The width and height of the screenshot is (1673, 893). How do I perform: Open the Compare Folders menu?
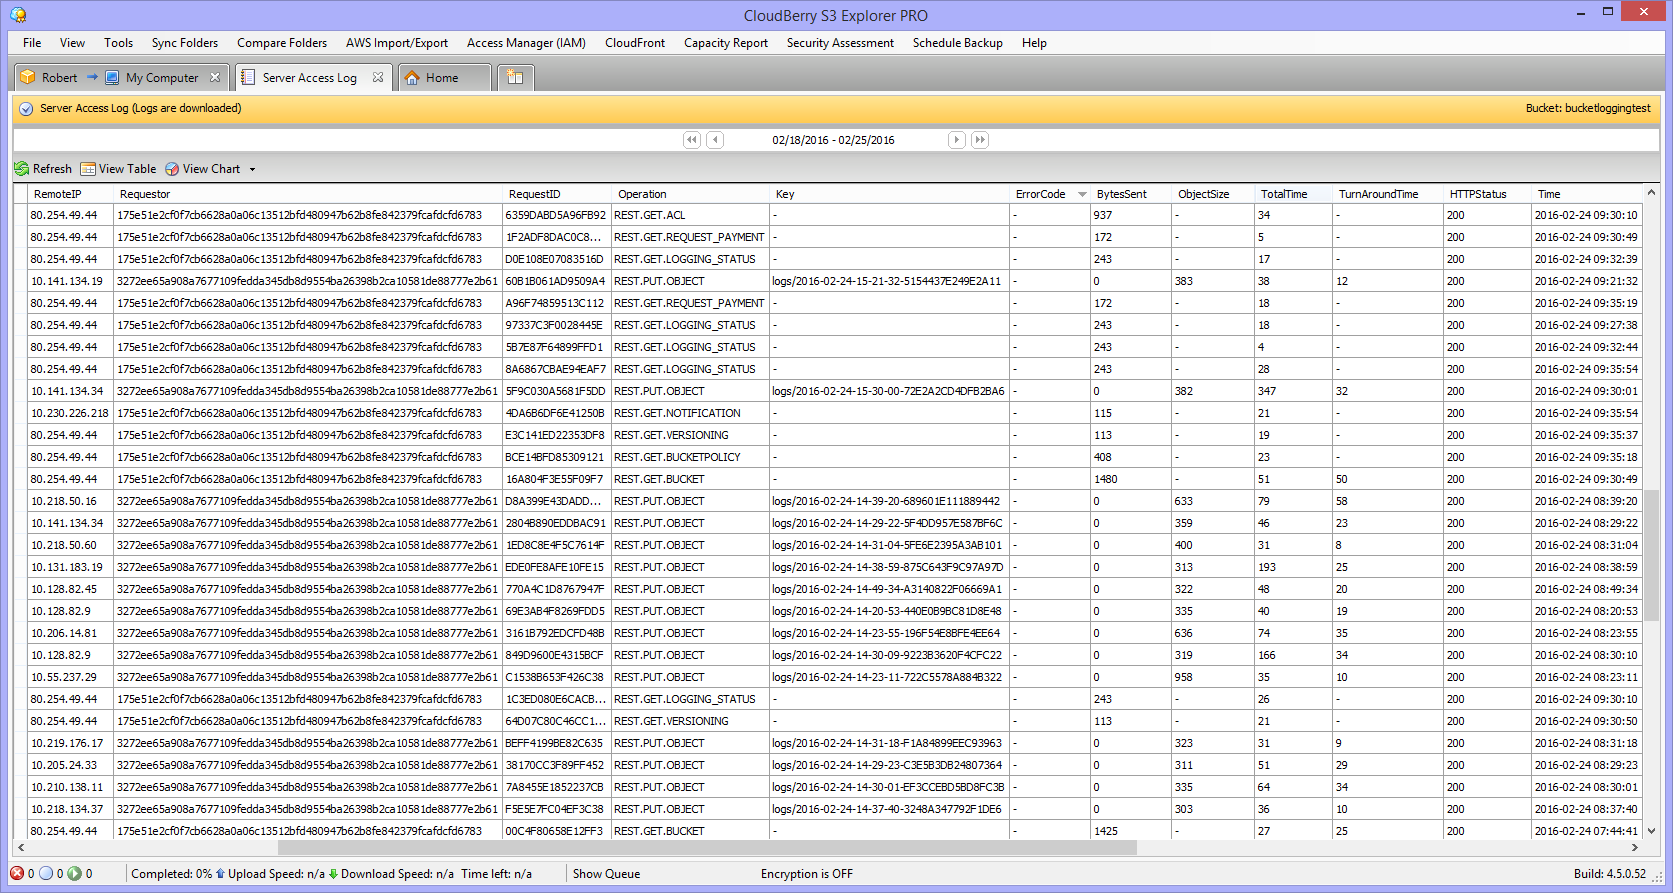click(x=282, y=43)
